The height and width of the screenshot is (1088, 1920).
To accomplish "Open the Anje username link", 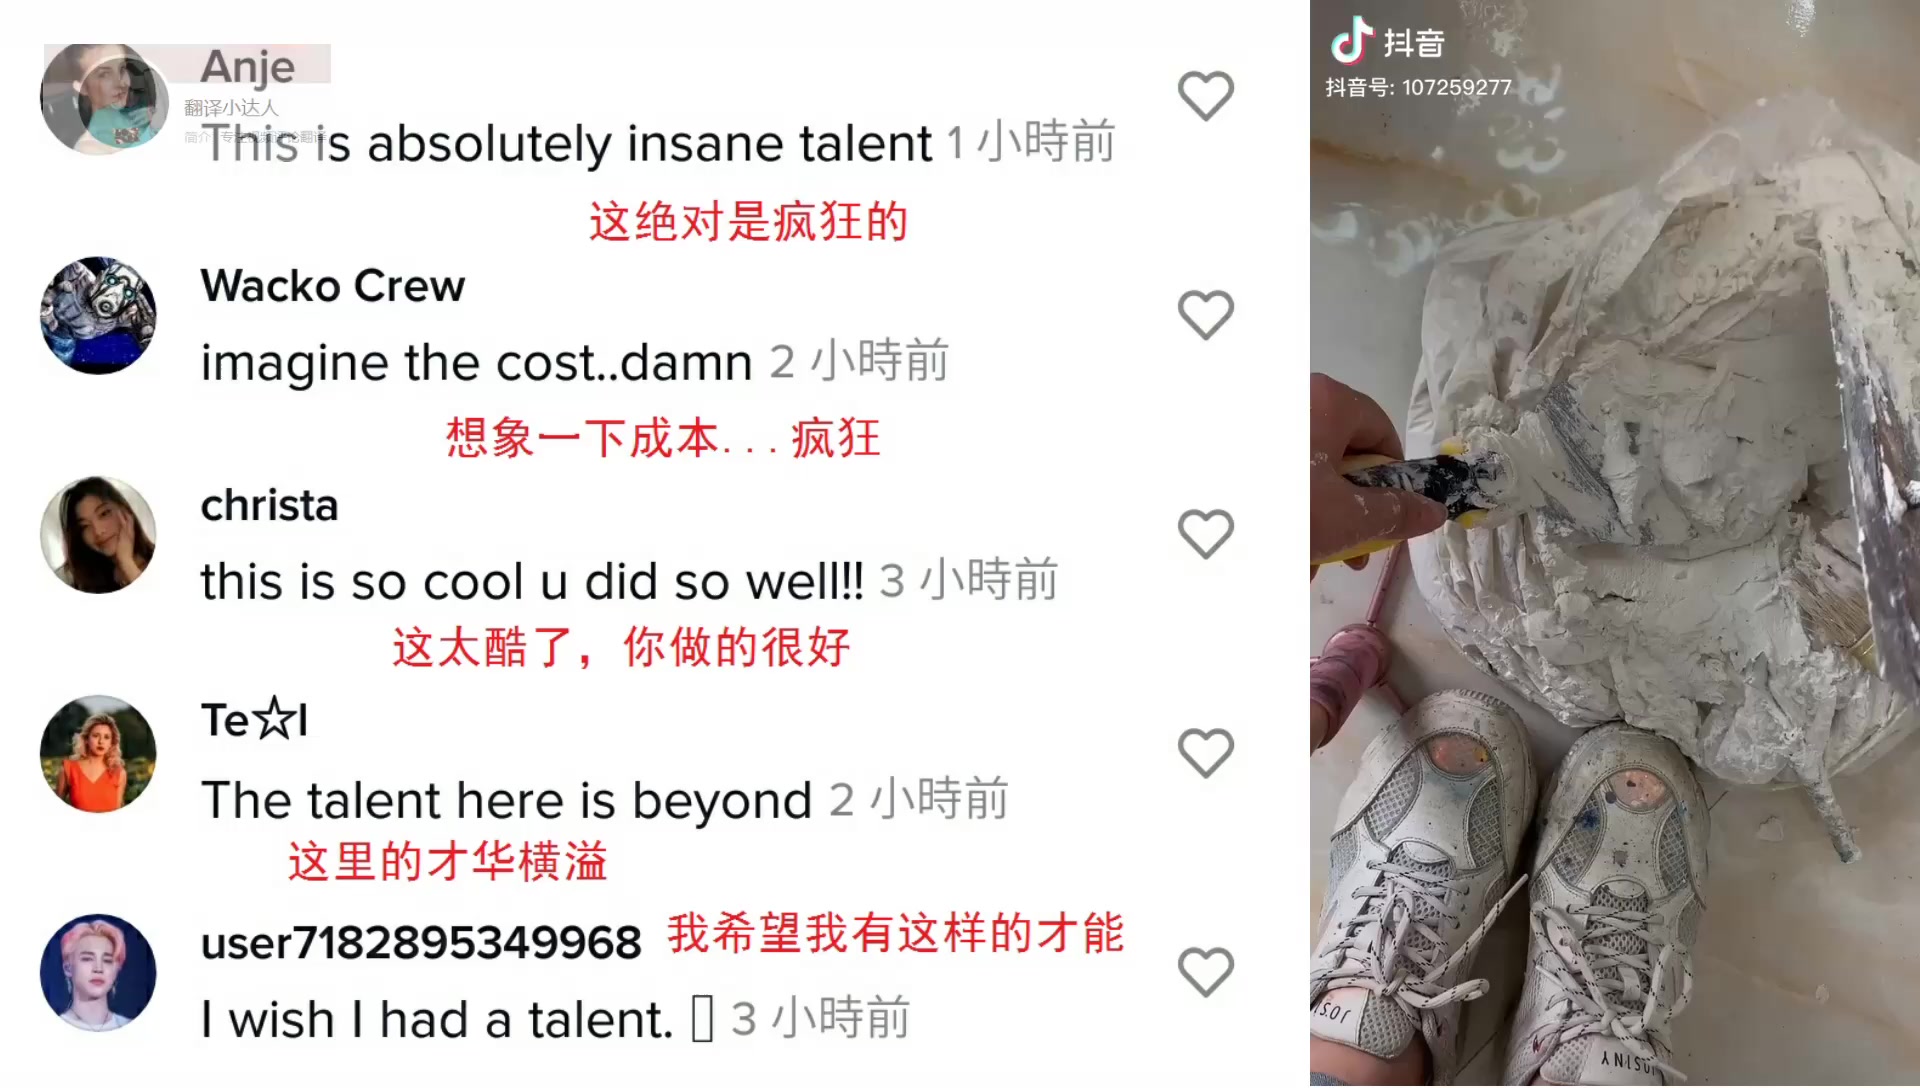I will point(248,67).
